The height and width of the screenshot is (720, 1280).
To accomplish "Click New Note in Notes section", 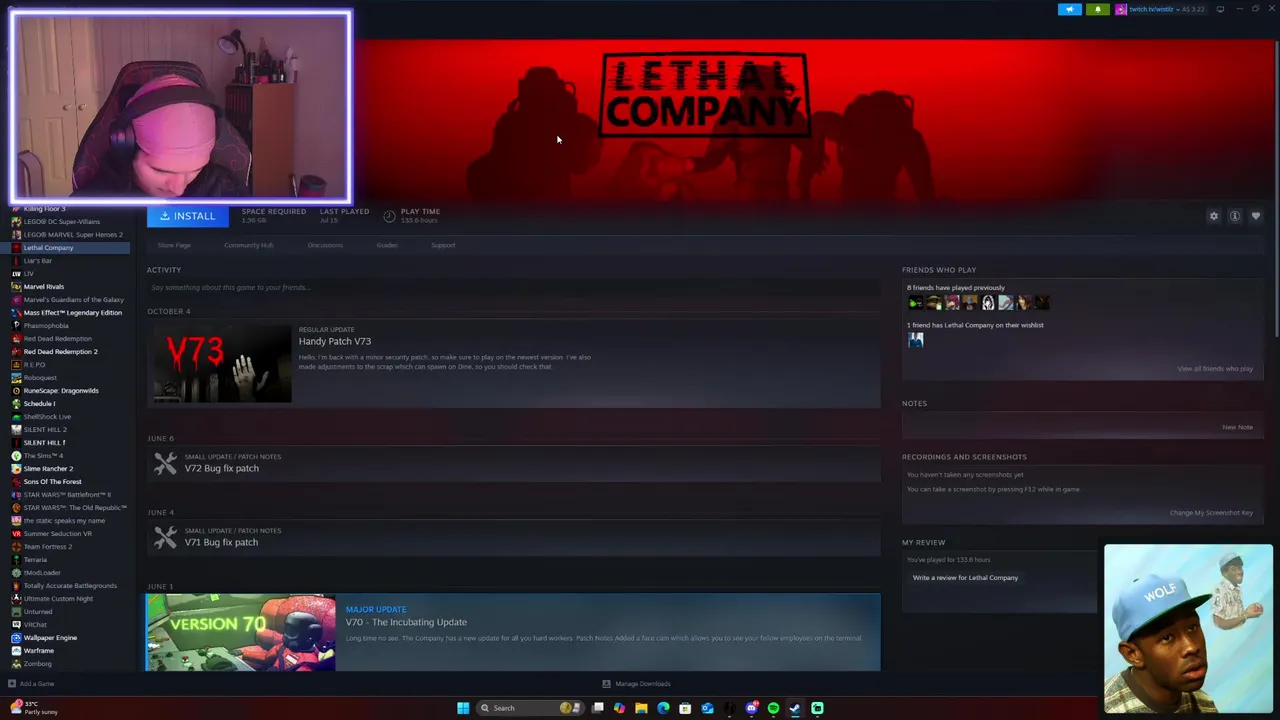I will [1237, 427].
